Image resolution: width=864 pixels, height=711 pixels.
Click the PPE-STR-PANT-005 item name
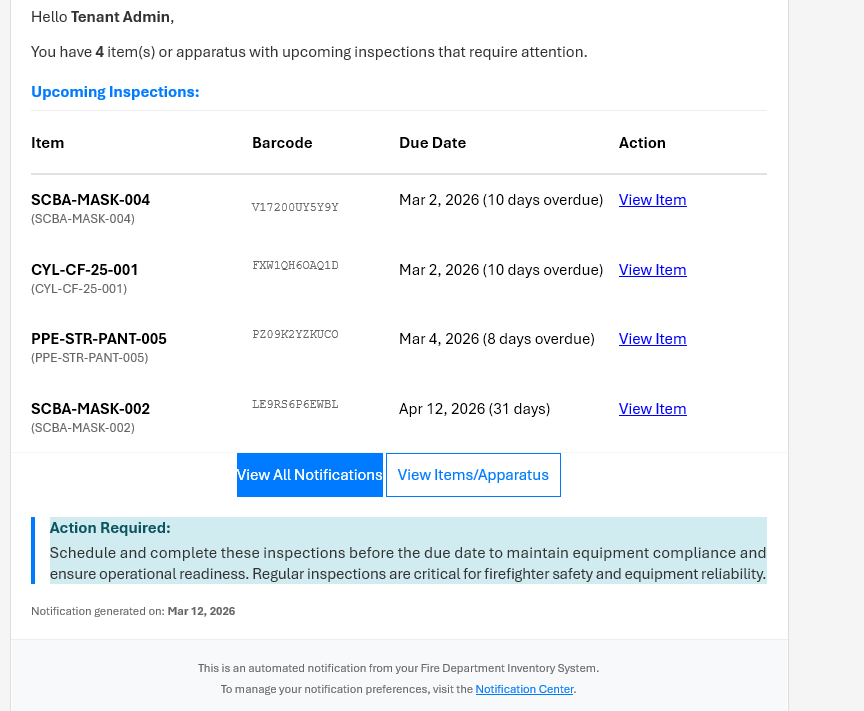(98, 339)
